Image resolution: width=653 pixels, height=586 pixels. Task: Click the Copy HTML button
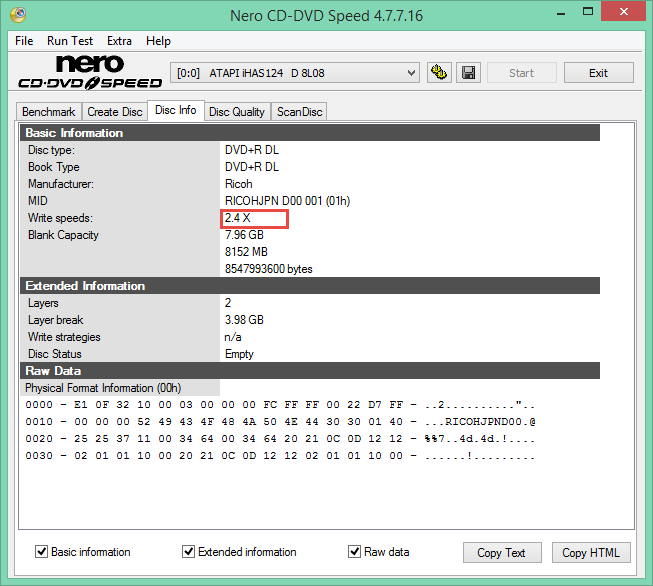(x=591, y=553)
